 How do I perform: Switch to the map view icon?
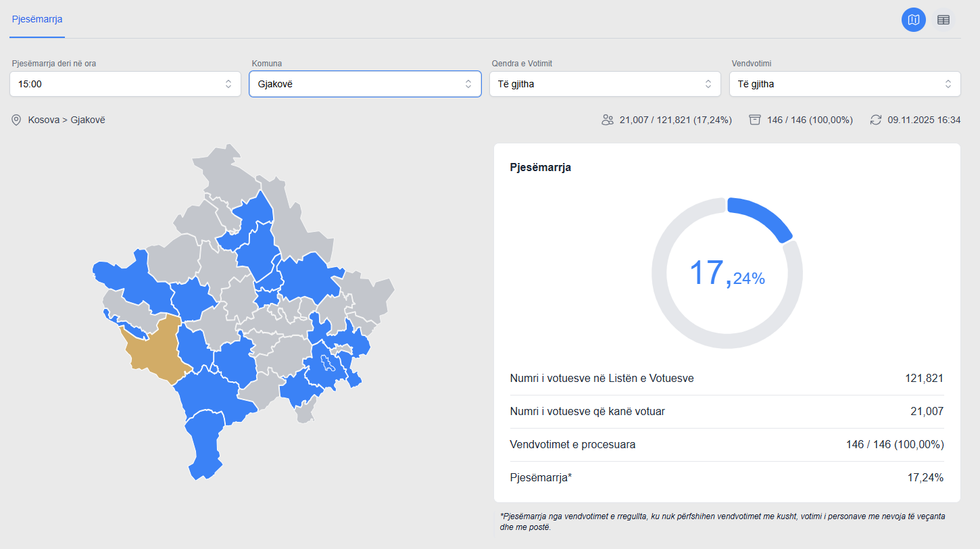(913, 19)
